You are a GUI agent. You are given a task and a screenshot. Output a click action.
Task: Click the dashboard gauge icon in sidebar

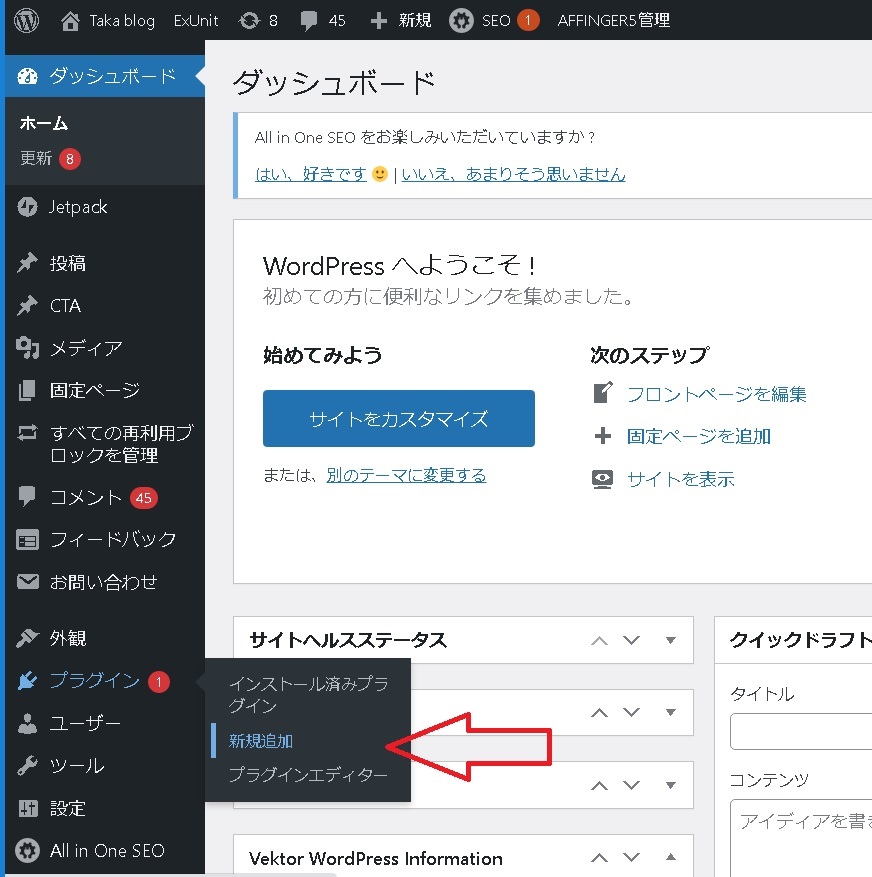click(27, 76)
